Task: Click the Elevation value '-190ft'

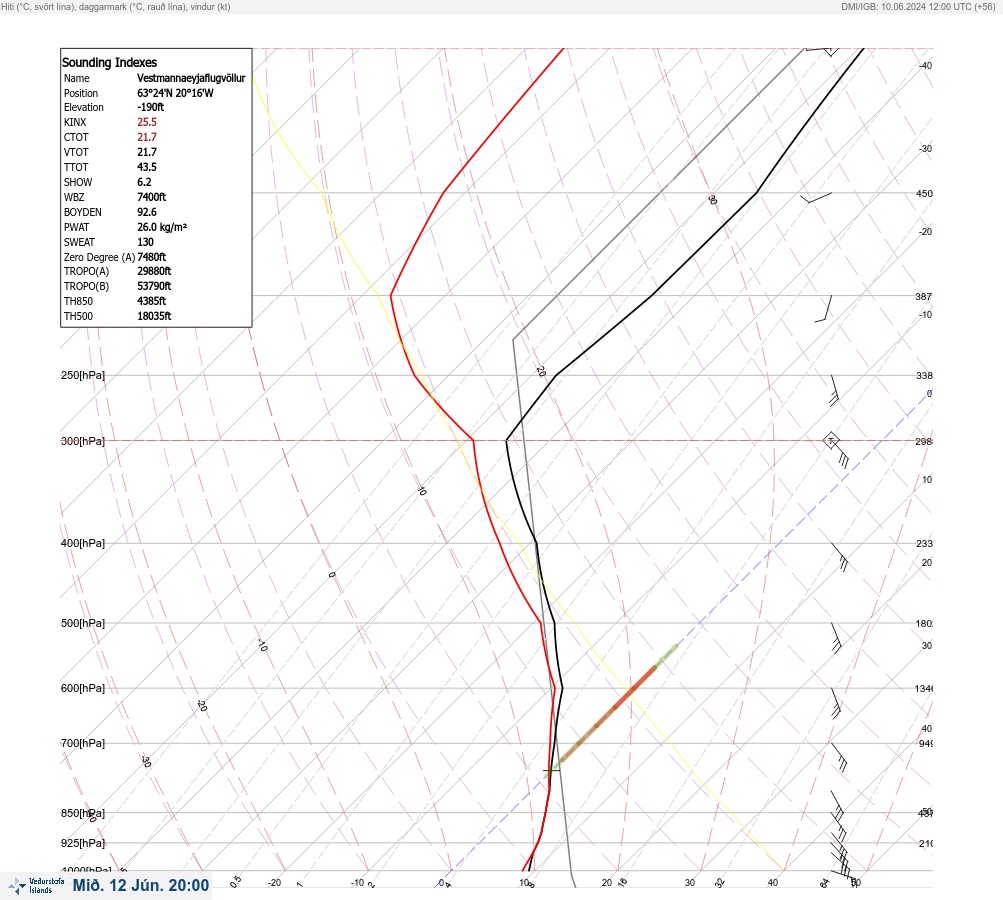Action: tap(150, 107)
